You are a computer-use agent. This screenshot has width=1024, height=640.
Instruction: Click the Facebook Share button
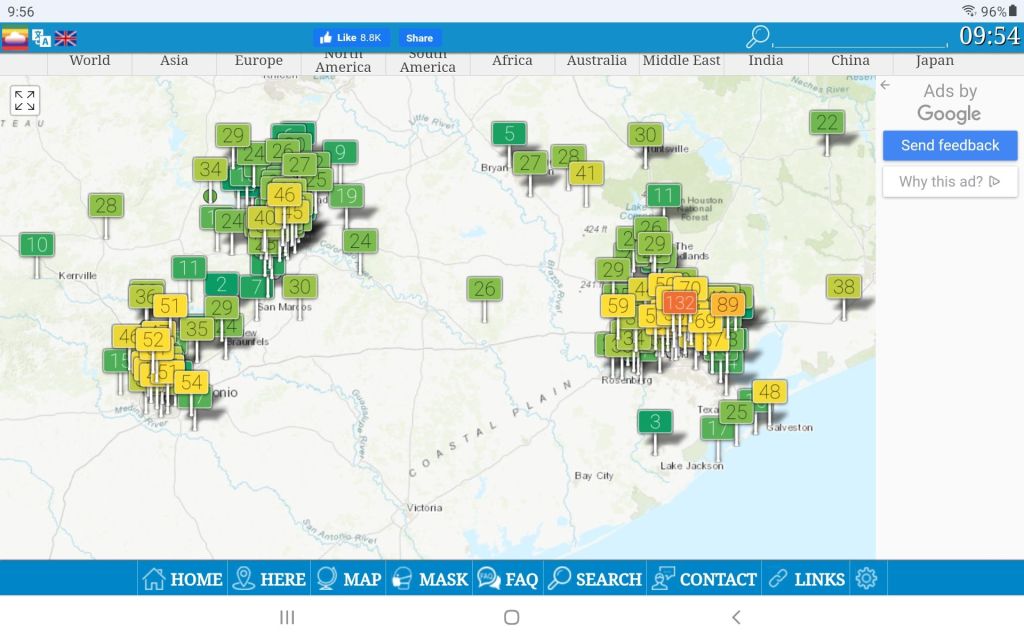coord(420,38)
